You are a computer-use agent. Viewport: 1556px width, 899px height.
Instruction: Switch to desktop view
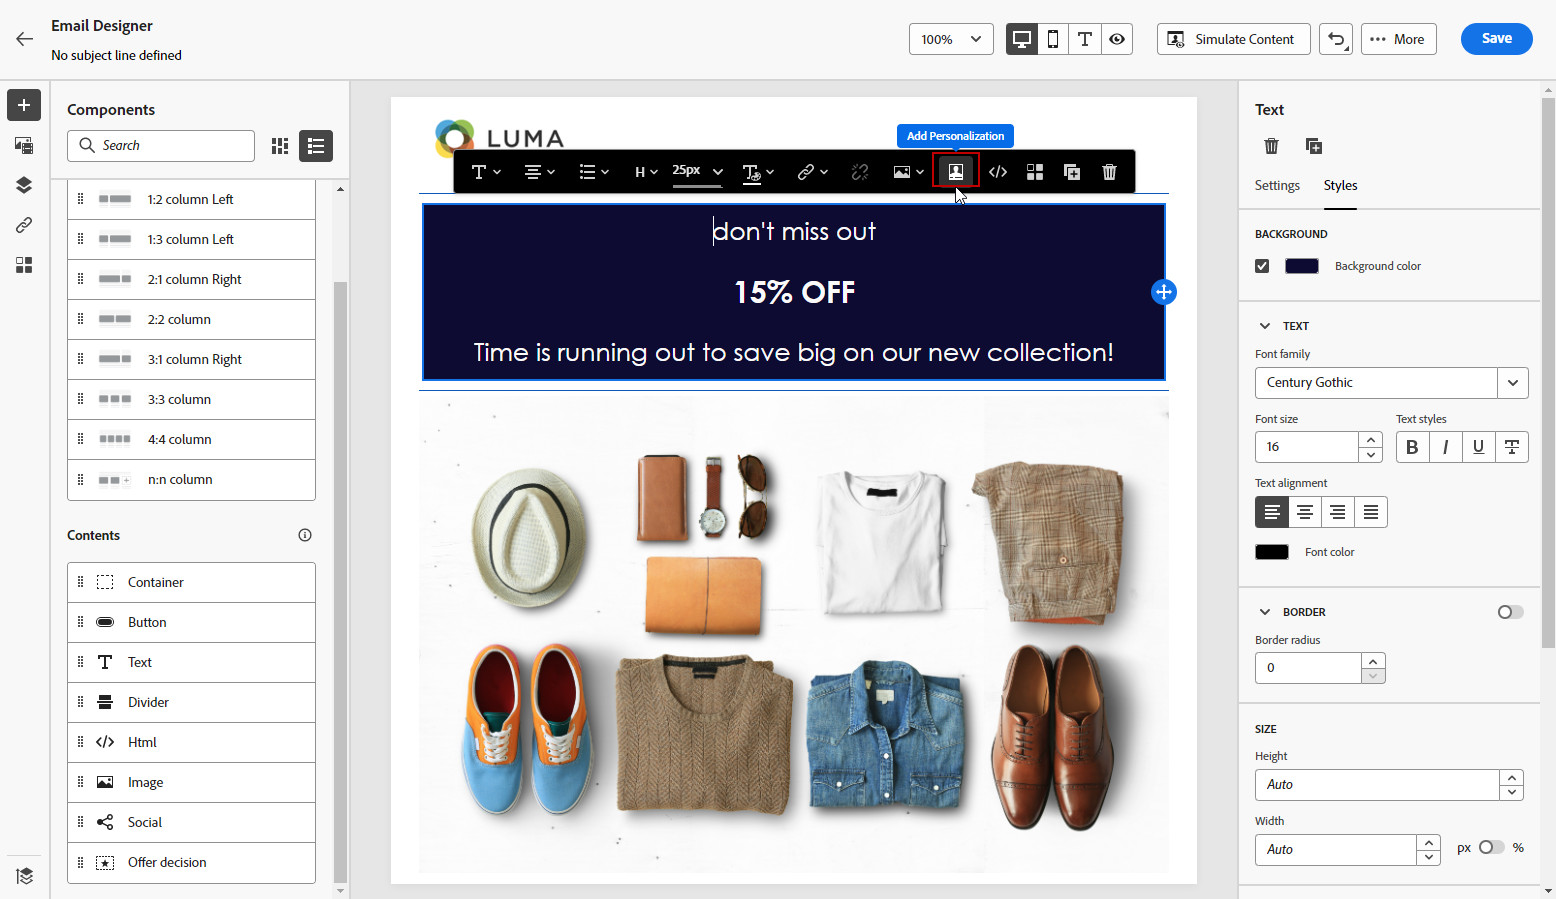[x=1022, y=39]
